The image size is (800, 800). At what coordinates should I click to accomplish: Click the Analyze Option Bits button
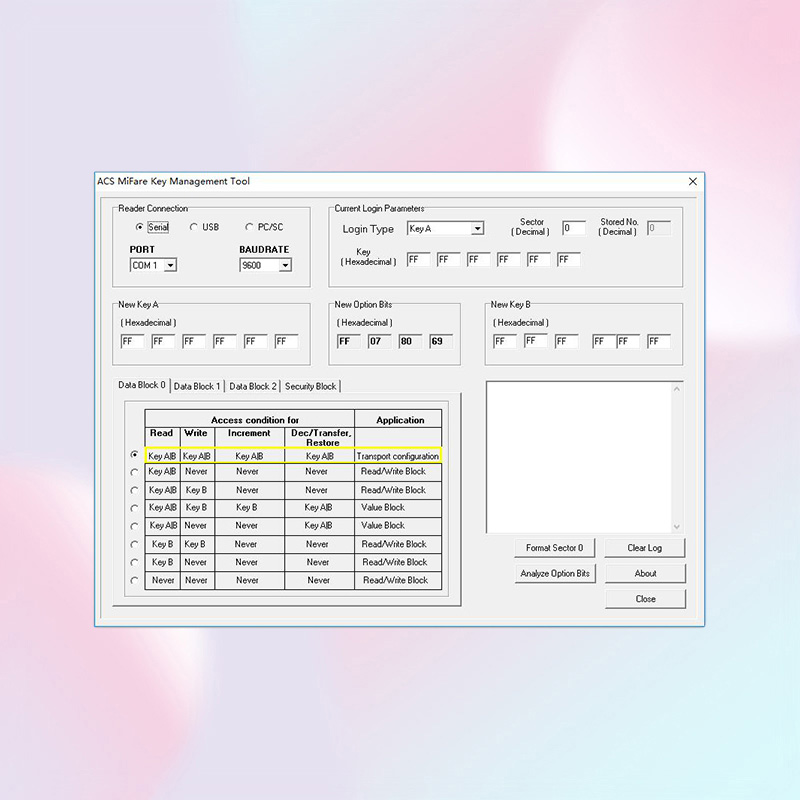555,573
